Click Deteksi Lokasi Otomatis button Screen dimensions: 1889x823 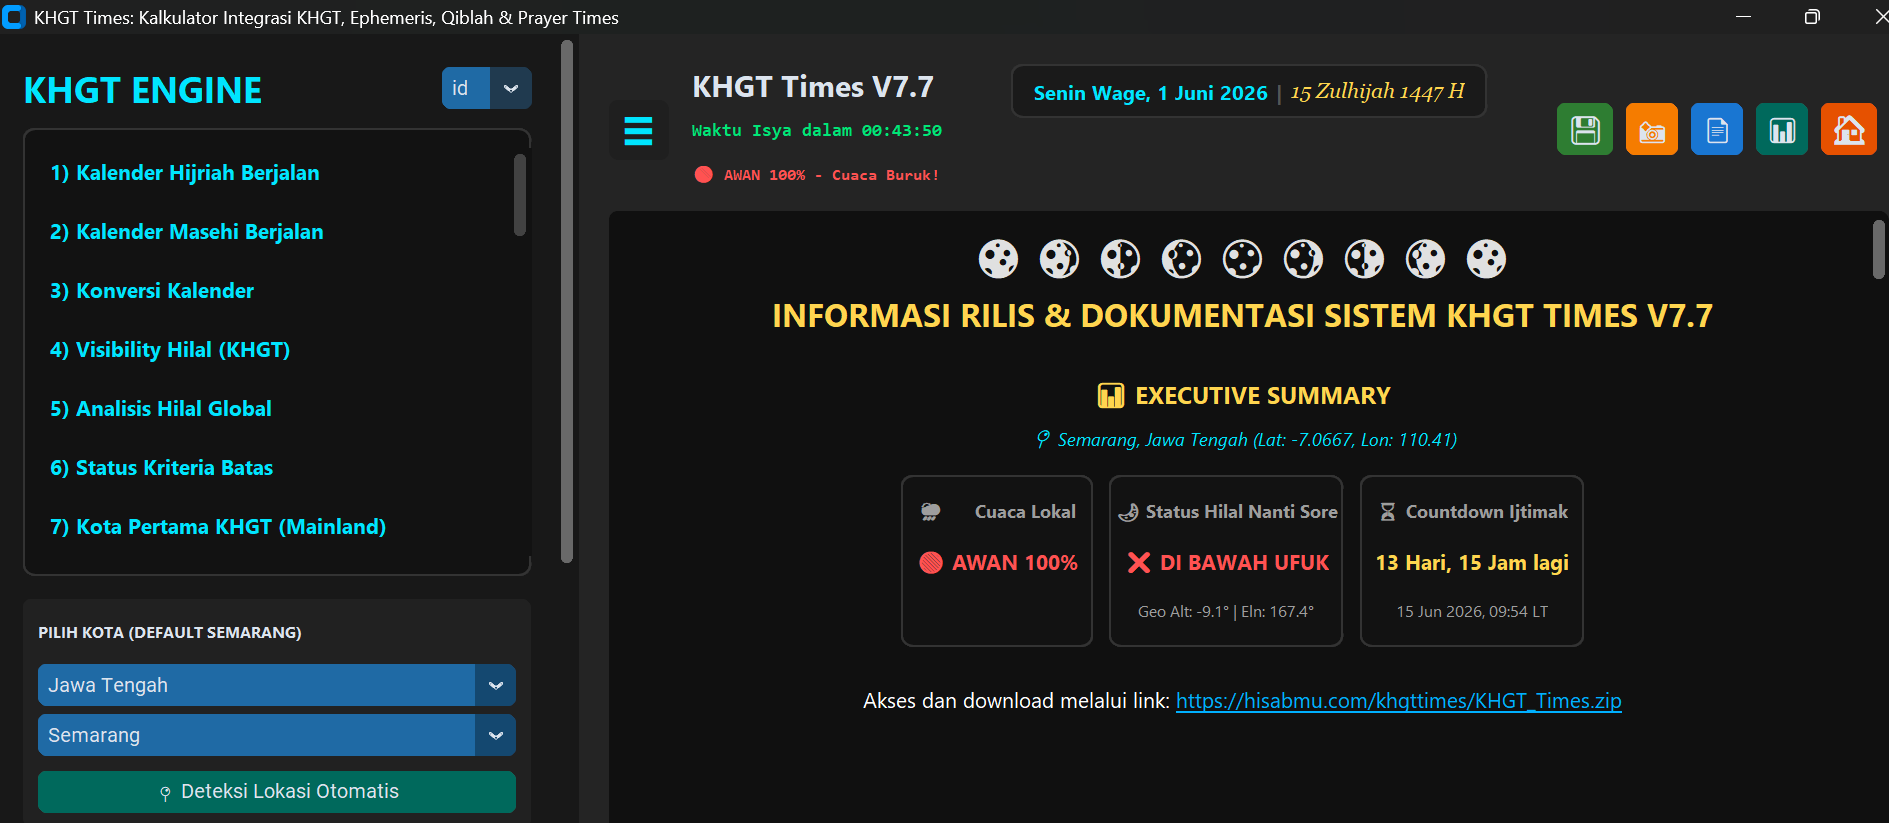tap(277, 792)
